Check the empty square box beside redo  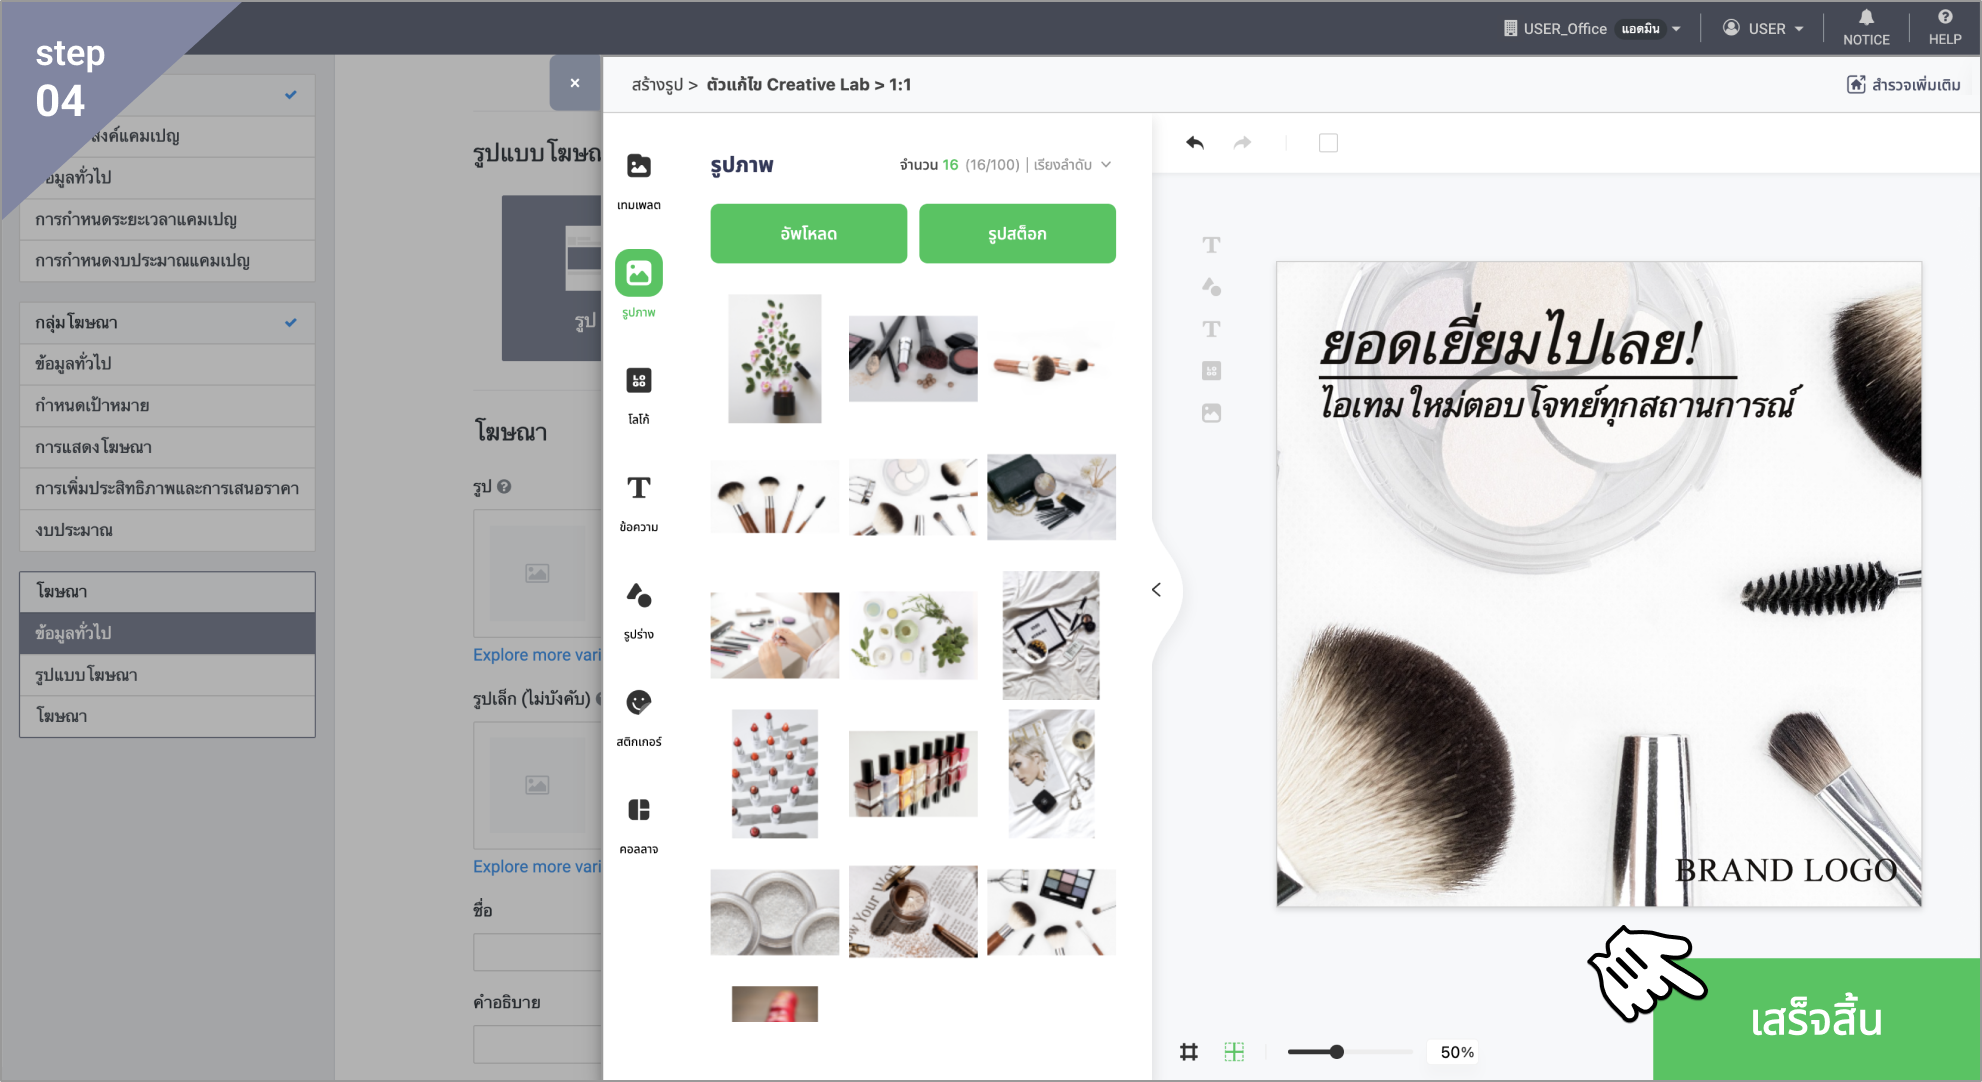[1328, 143]
